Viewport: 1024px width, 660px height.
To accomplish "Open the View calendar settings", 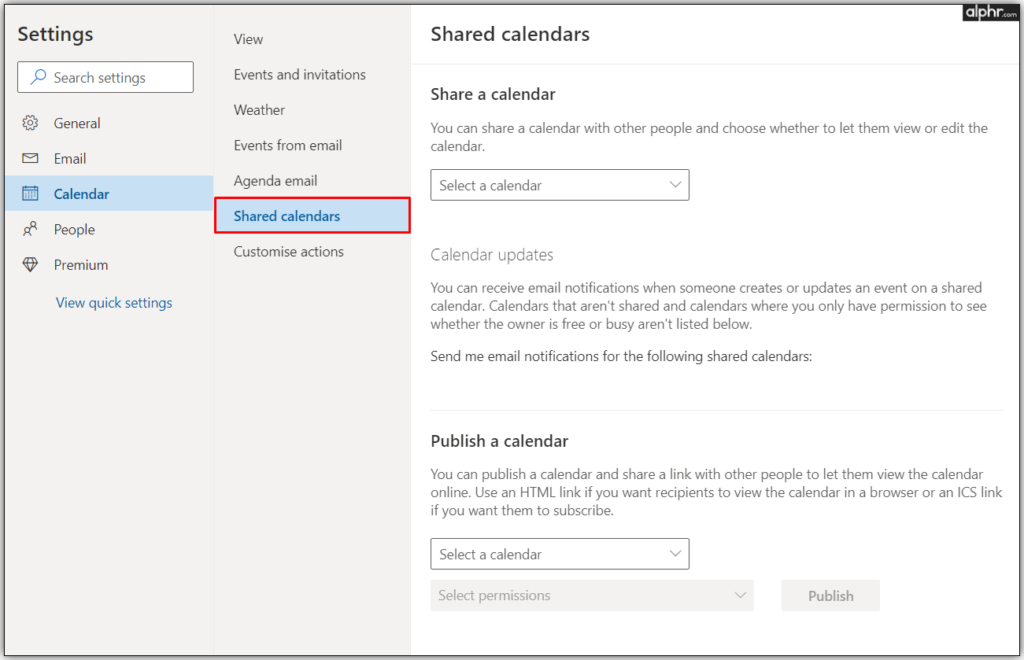I will pos(248,39).
